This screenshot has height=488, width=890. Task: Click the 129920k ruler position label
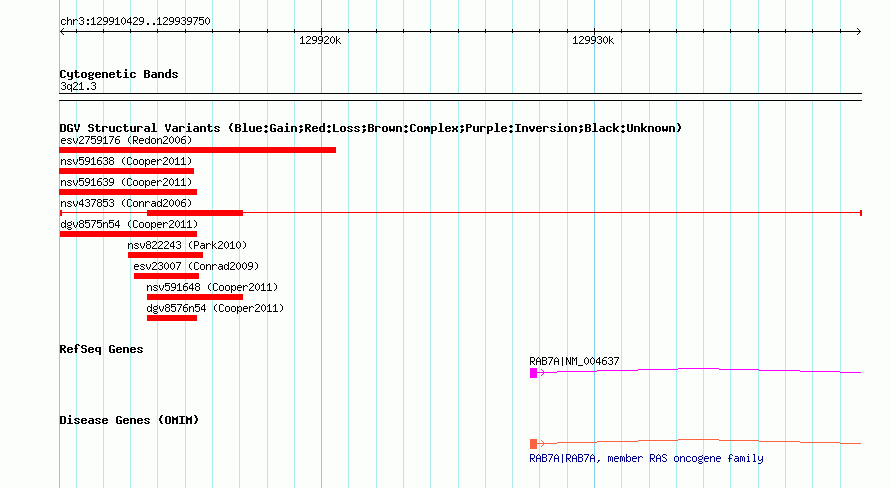[x=320, y=40]
